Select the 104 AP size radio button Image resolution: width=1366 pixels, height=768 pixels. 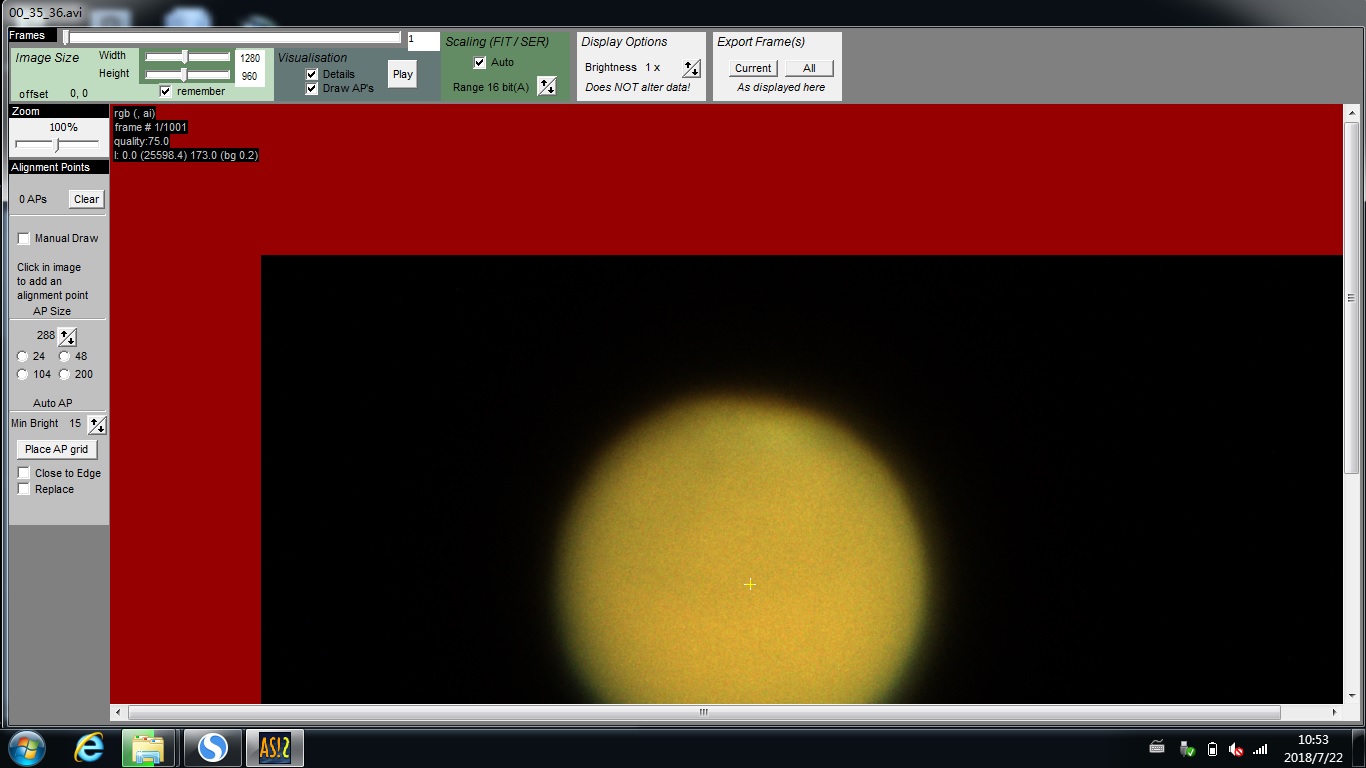23,374
